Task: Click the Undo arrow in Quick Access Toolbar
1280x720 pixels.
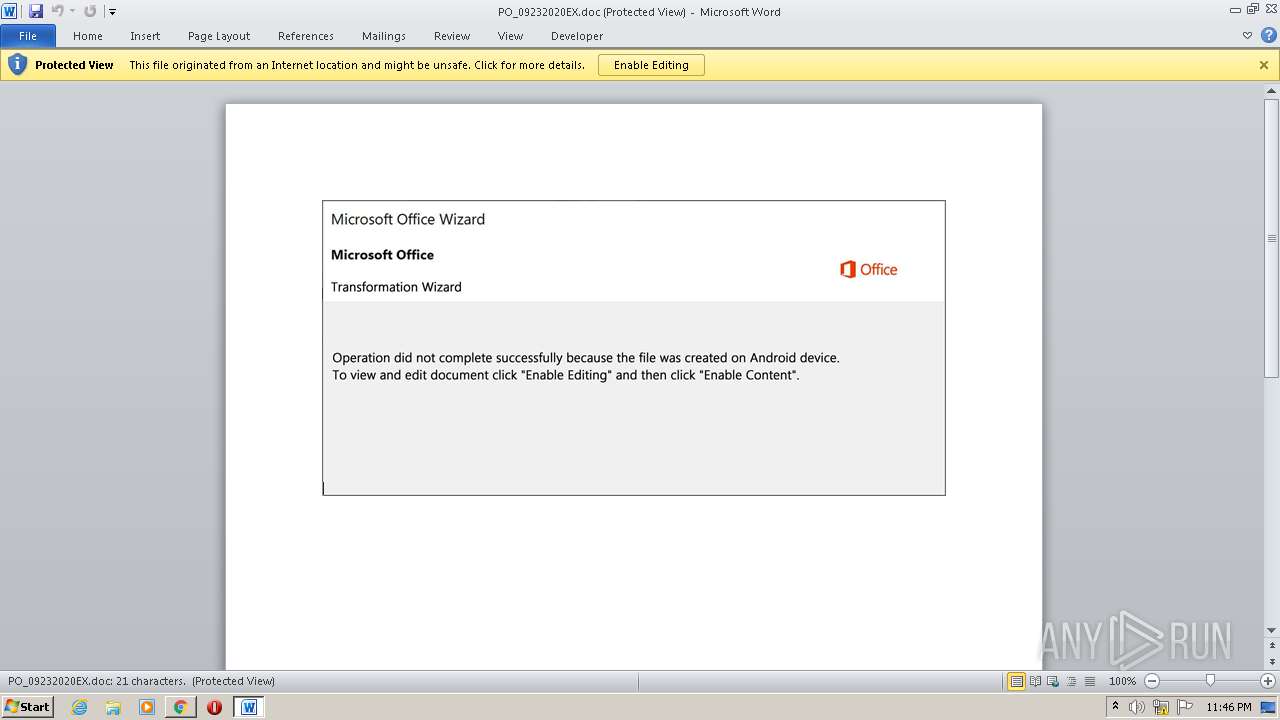Action: click(x=57, y=11)
